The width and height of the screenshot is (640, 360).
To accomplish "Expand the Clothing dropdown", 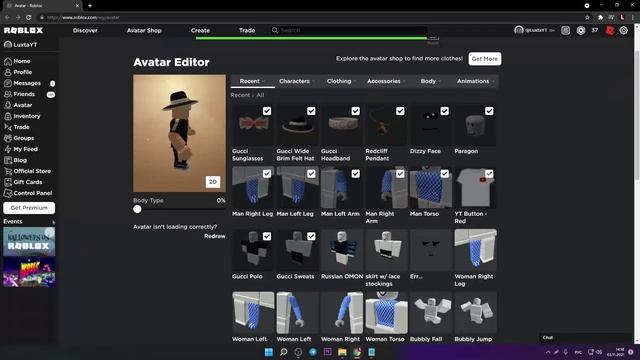I will click(x=341, y=81).
